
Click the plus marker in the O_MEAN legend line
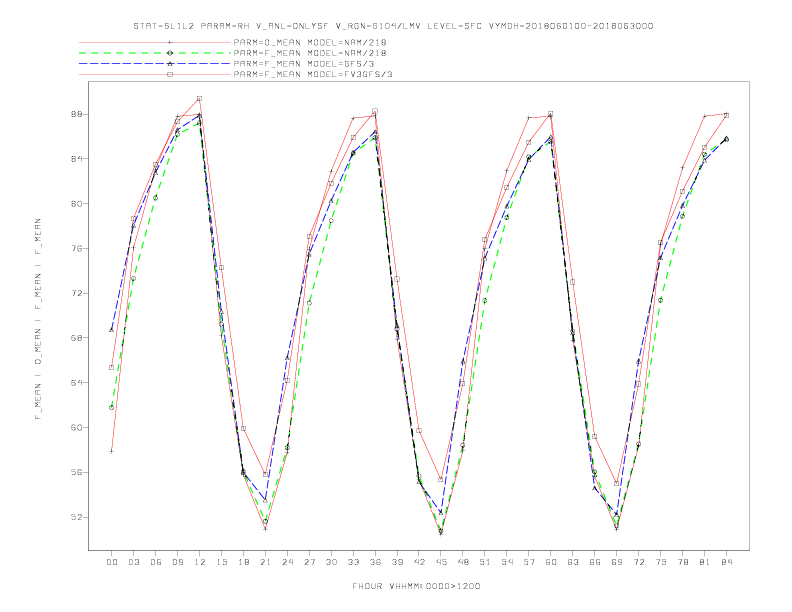point(170,42)
